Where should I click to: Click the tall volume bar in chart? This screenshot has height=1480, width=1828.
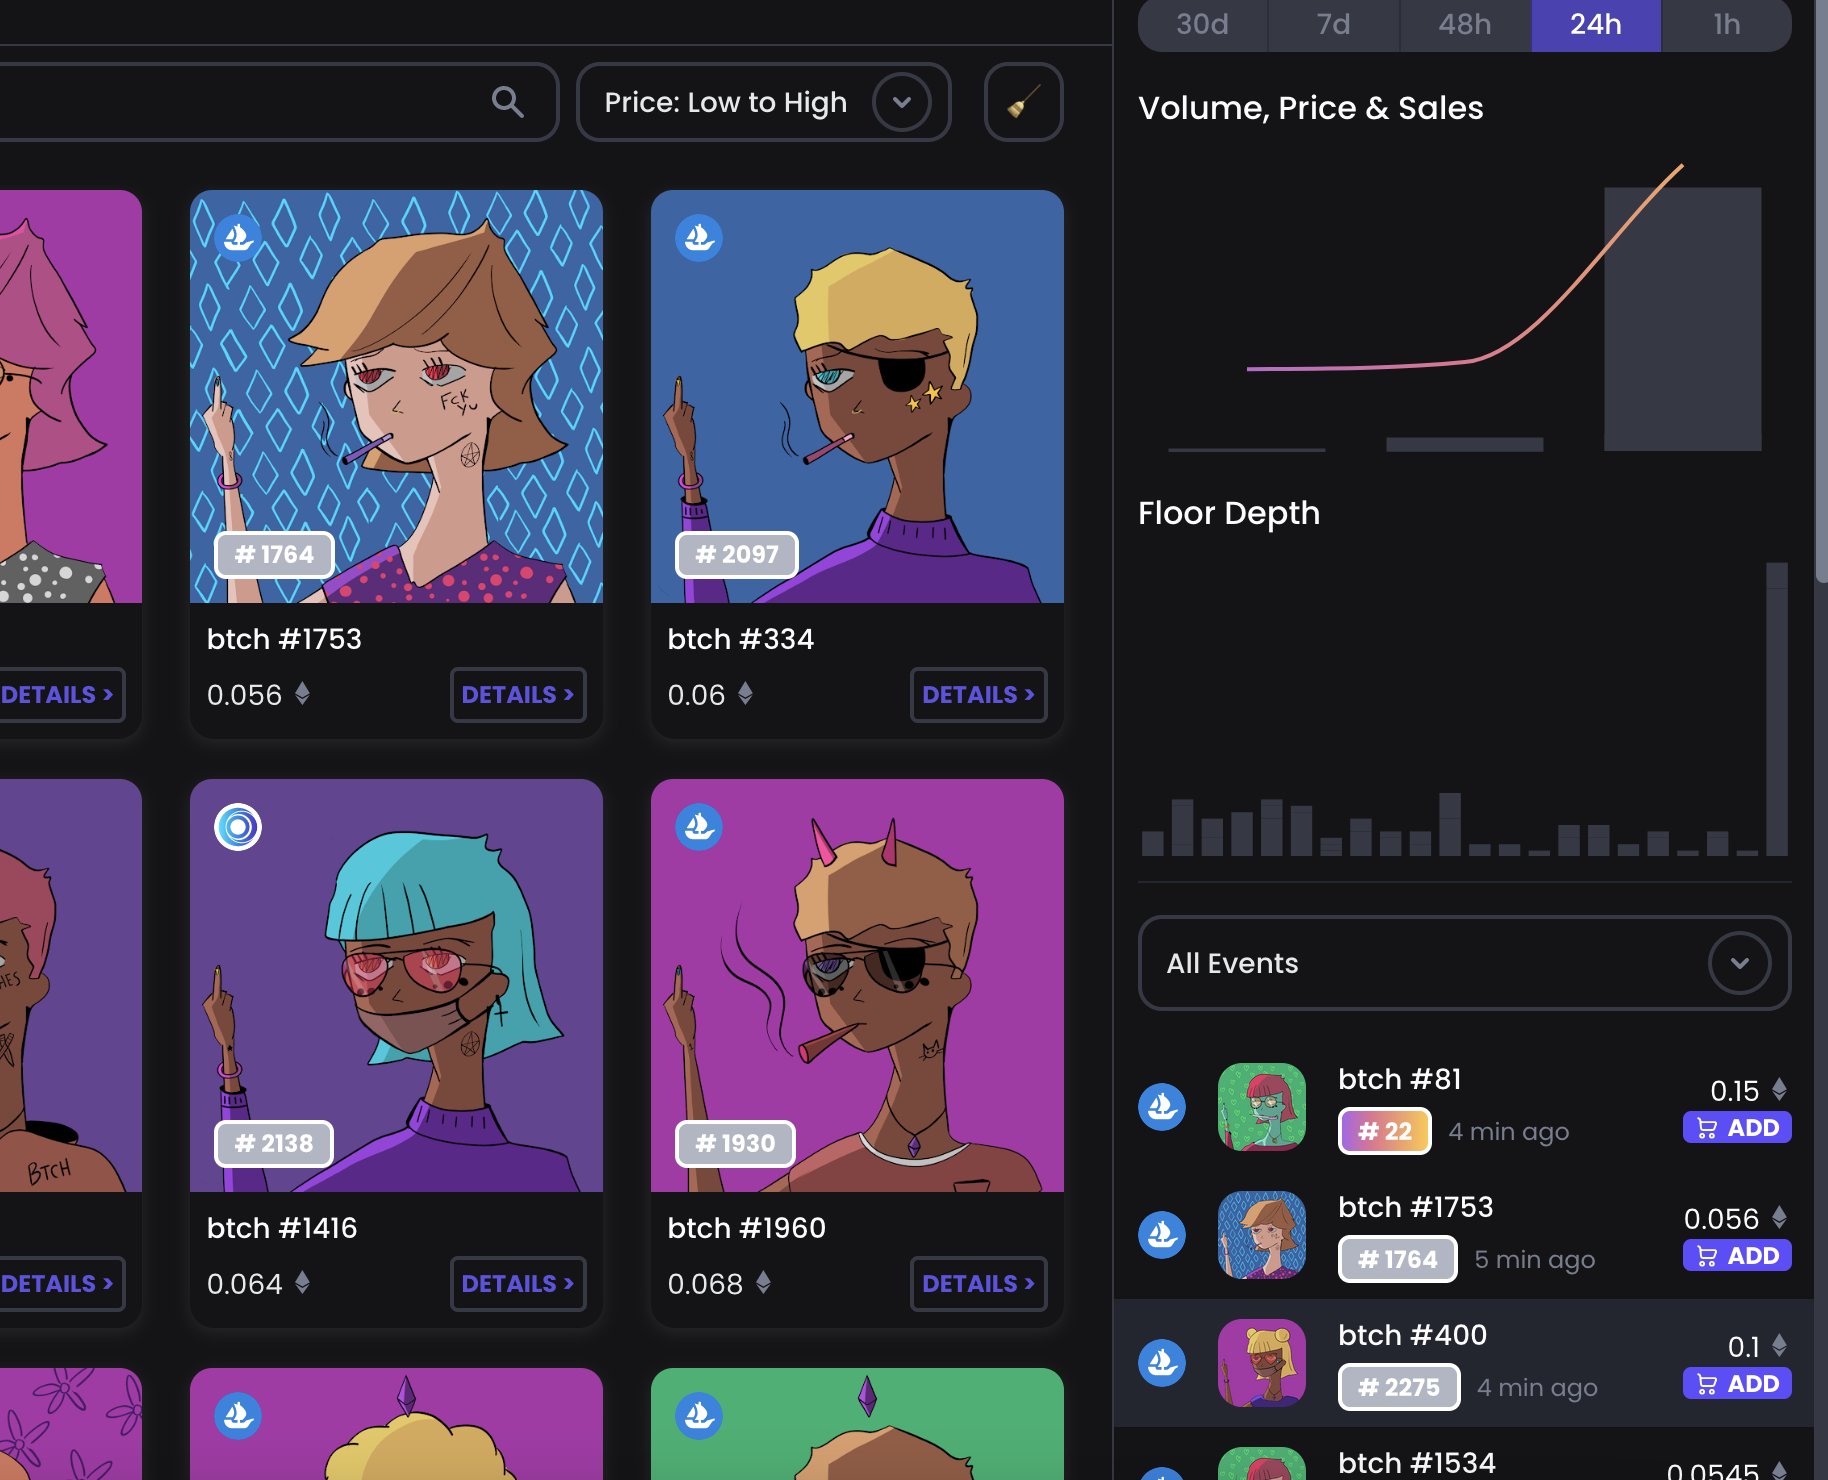pos(1682,319)
